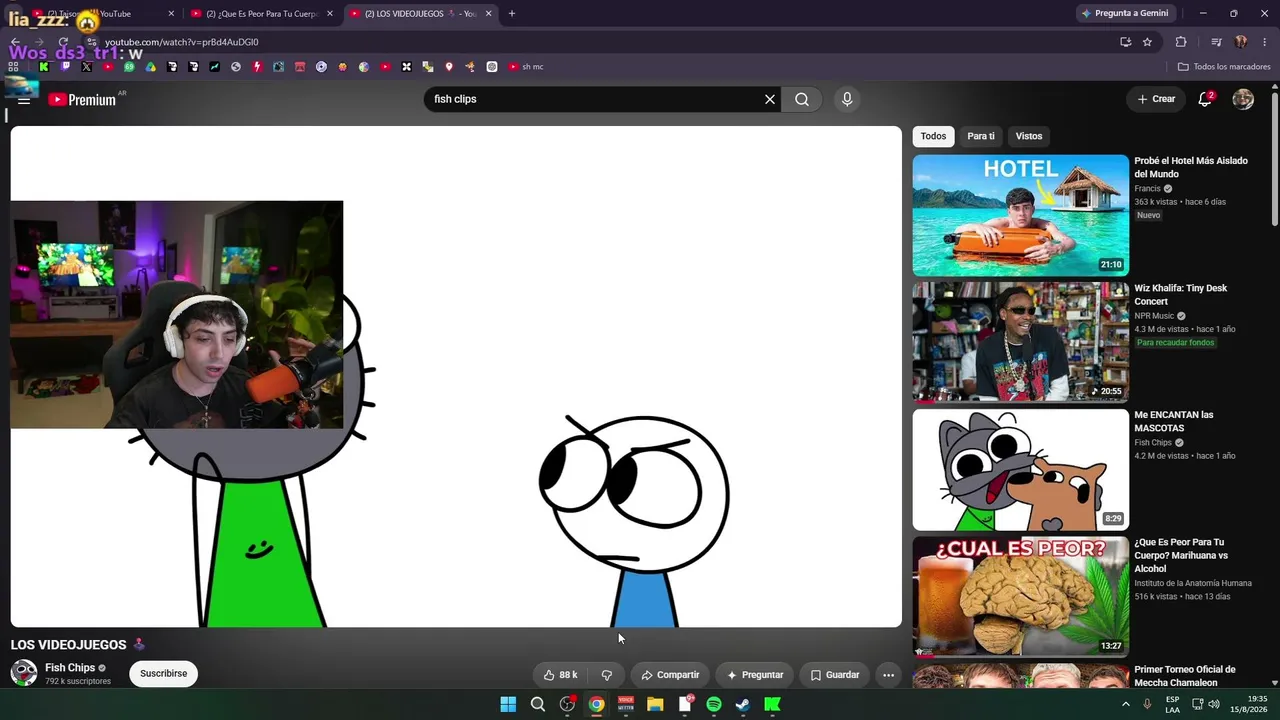Open File Explorer from the taskbar
This screenshot has height=720, width=1280.
655,705
